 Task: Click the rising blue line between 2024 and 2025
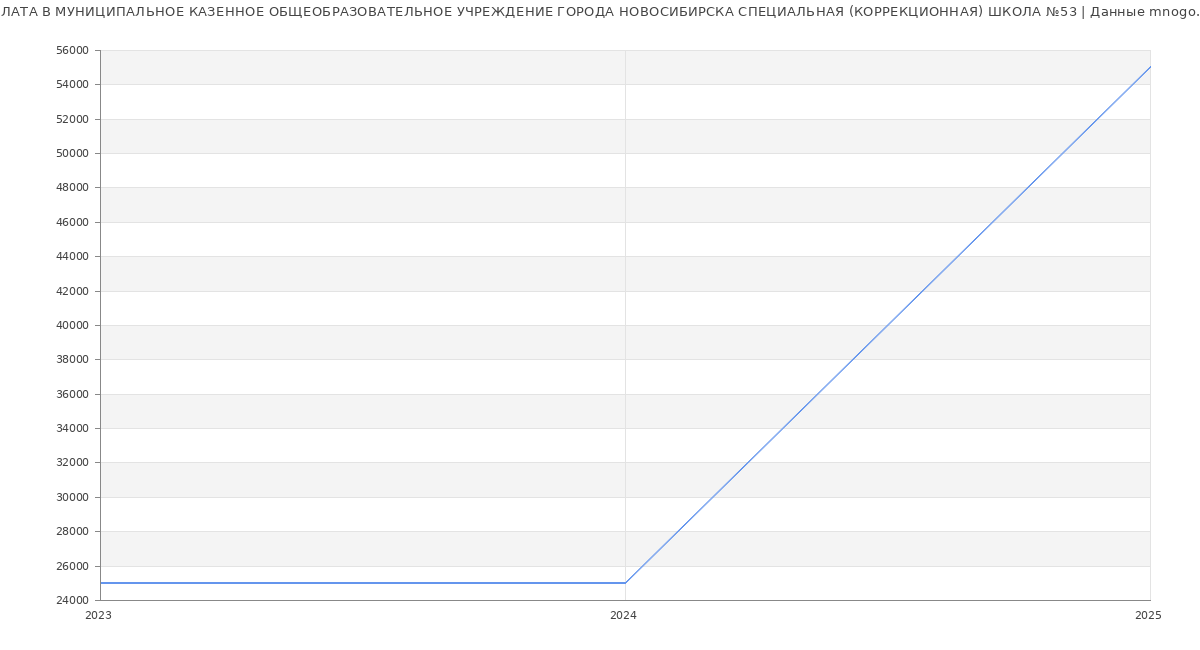click(887, 325)
